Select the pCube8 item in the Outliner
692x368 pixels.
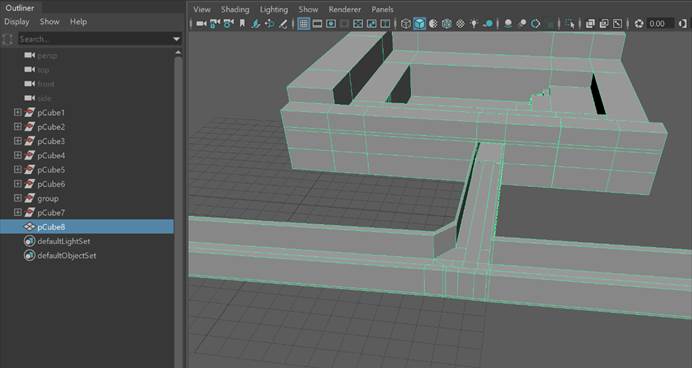pyautogui.click(x=51, y=227)
